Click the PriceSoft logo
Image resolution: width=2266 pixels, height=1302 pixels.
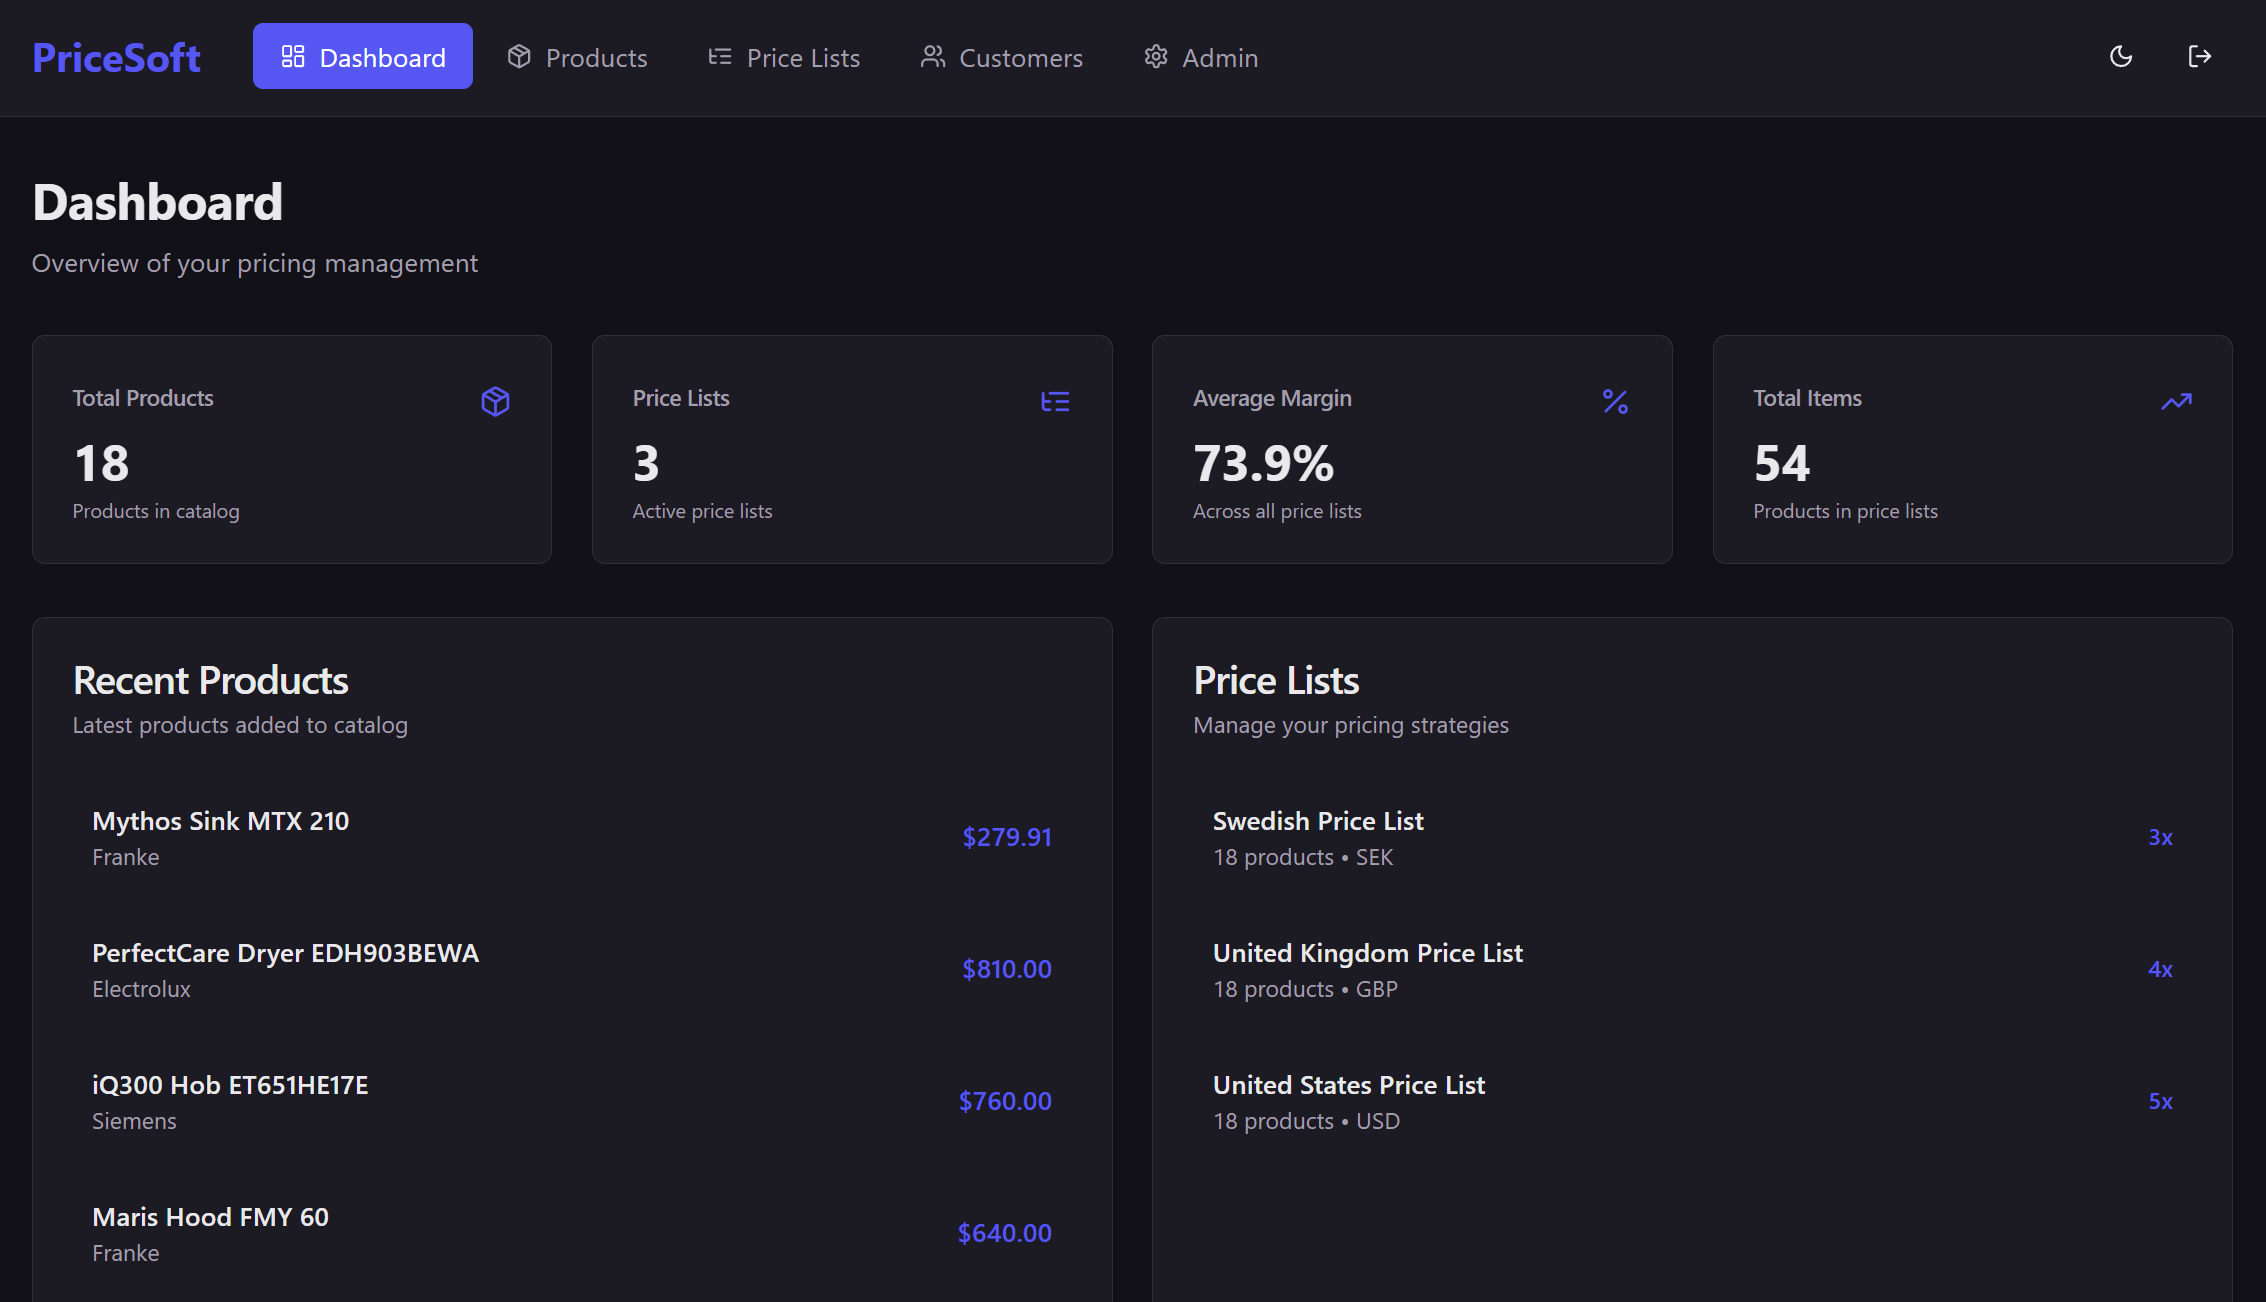pyautogui.click(x=116, y=57)
